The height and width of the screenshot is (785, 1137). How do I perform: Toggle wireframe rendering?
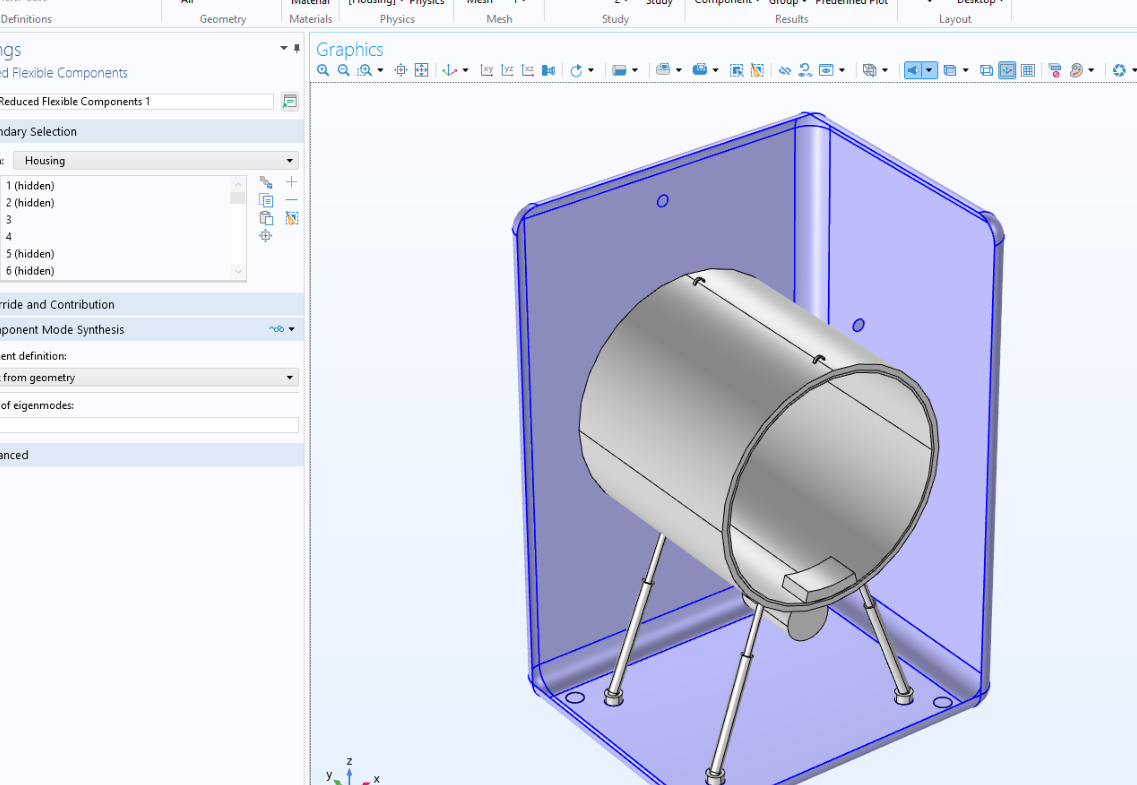click(986, 70)
